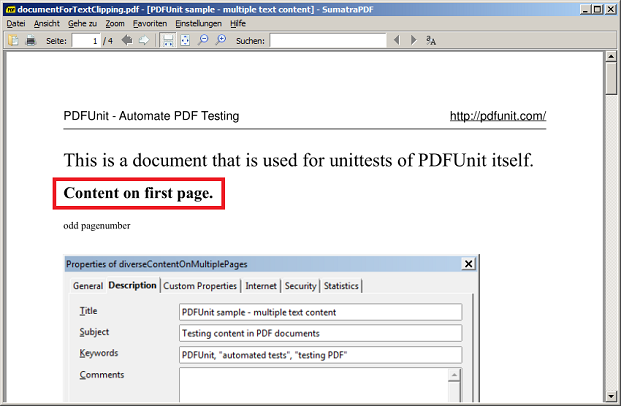Select the fit width view icon
The height and width of the screenshot is (406, 621).
click(168, 40)
